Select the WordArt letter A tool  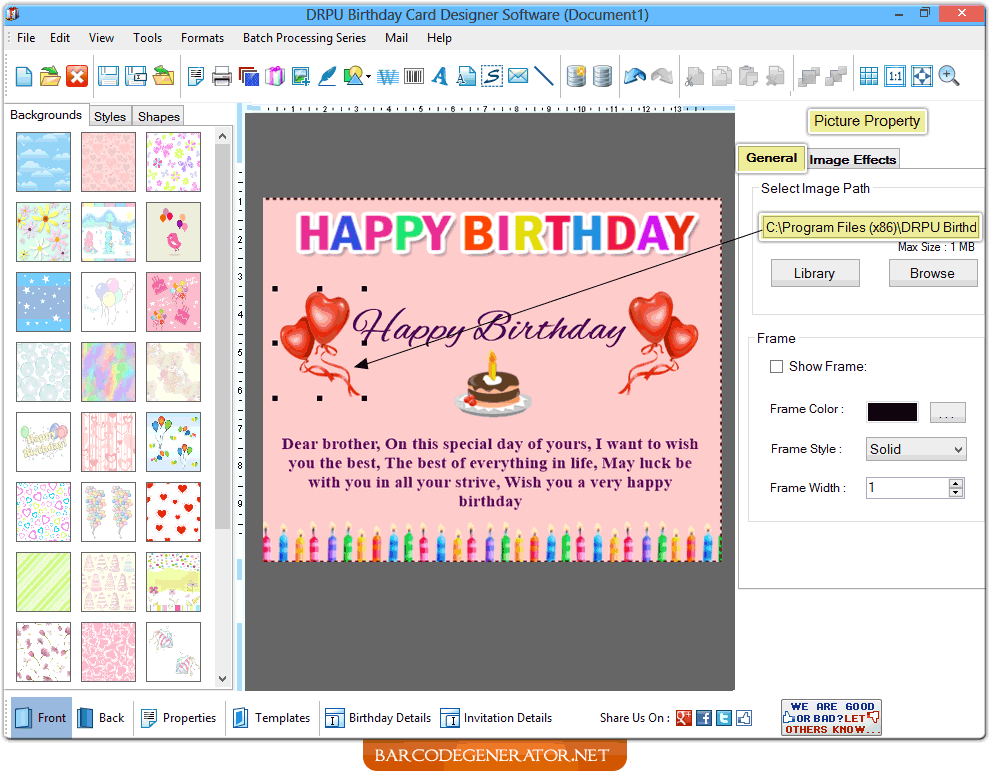coord(440,76)
